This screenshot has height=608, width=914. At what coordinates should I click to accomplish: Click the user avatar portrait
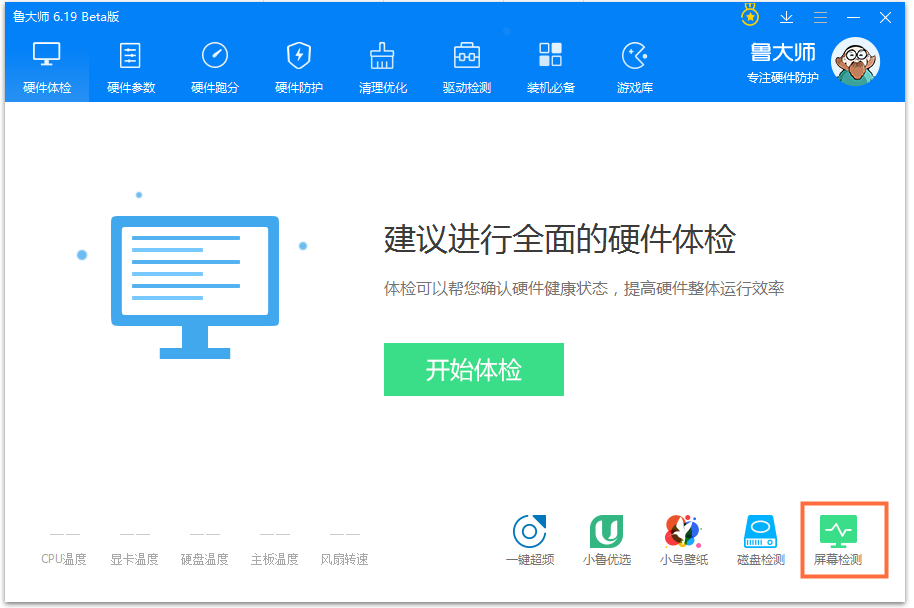coord(855,62)
